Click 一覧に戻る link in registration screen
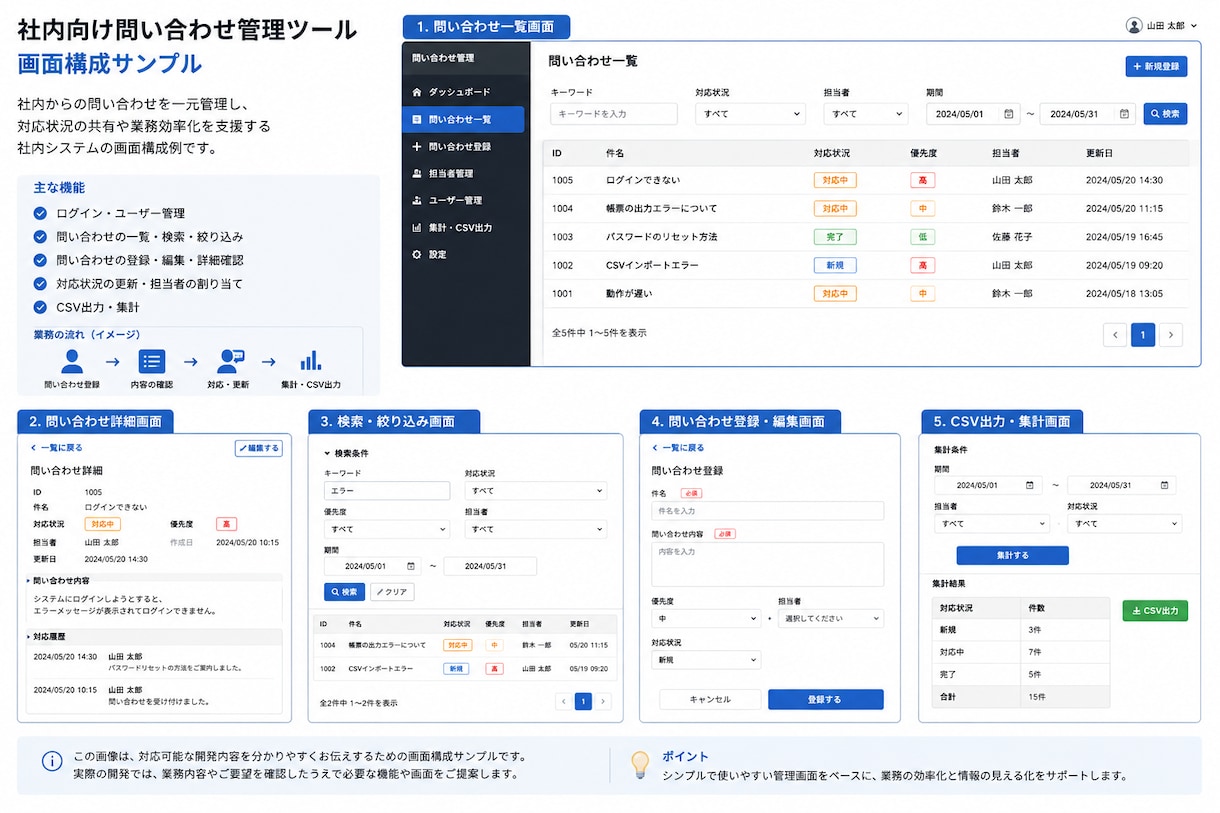Viewport: 1220px width, 813px height. click(678, 448)
